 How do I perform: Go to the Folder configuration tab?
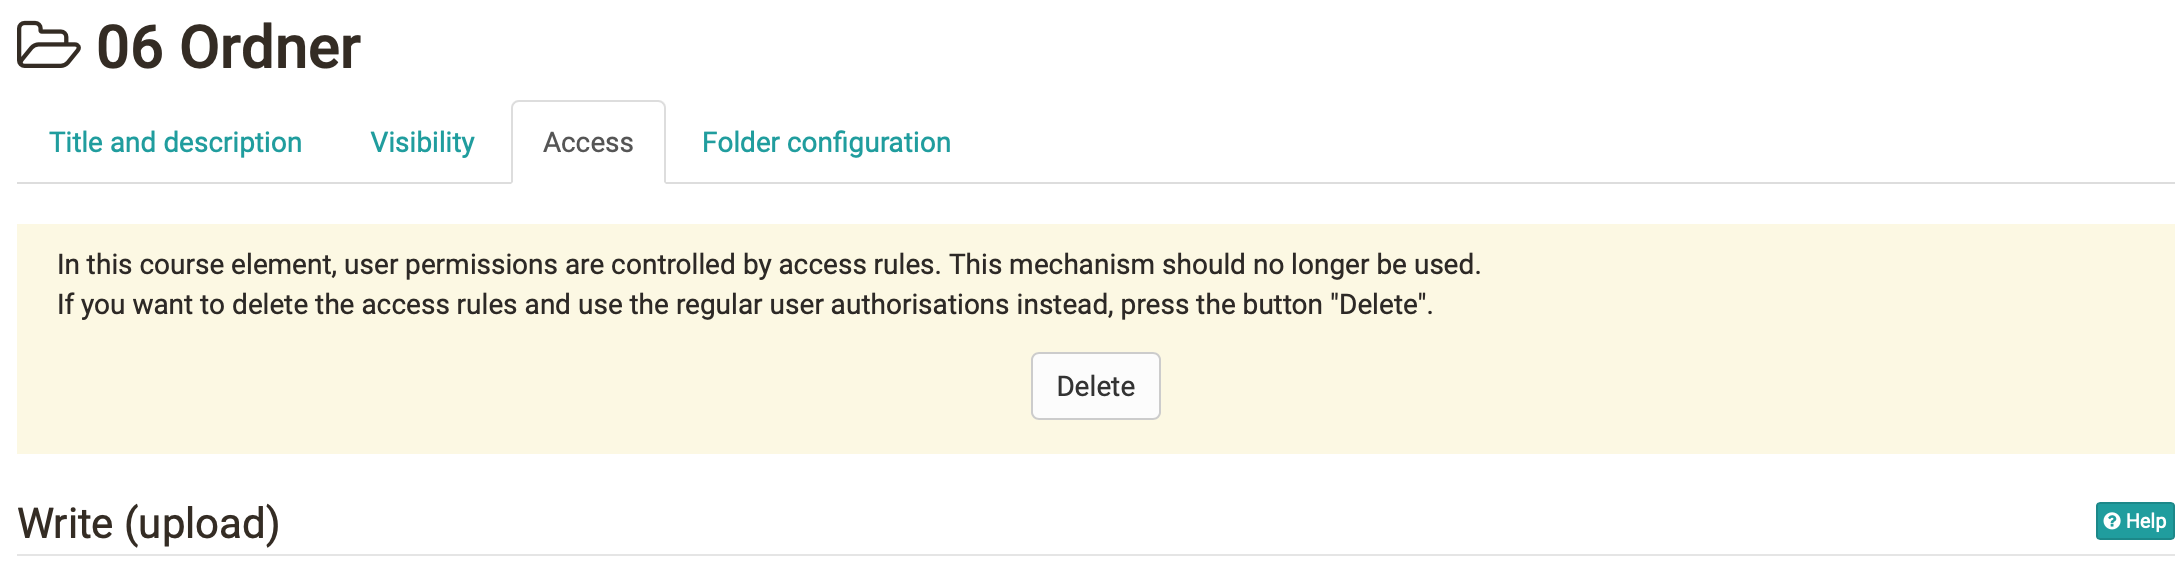pos(826,142)
